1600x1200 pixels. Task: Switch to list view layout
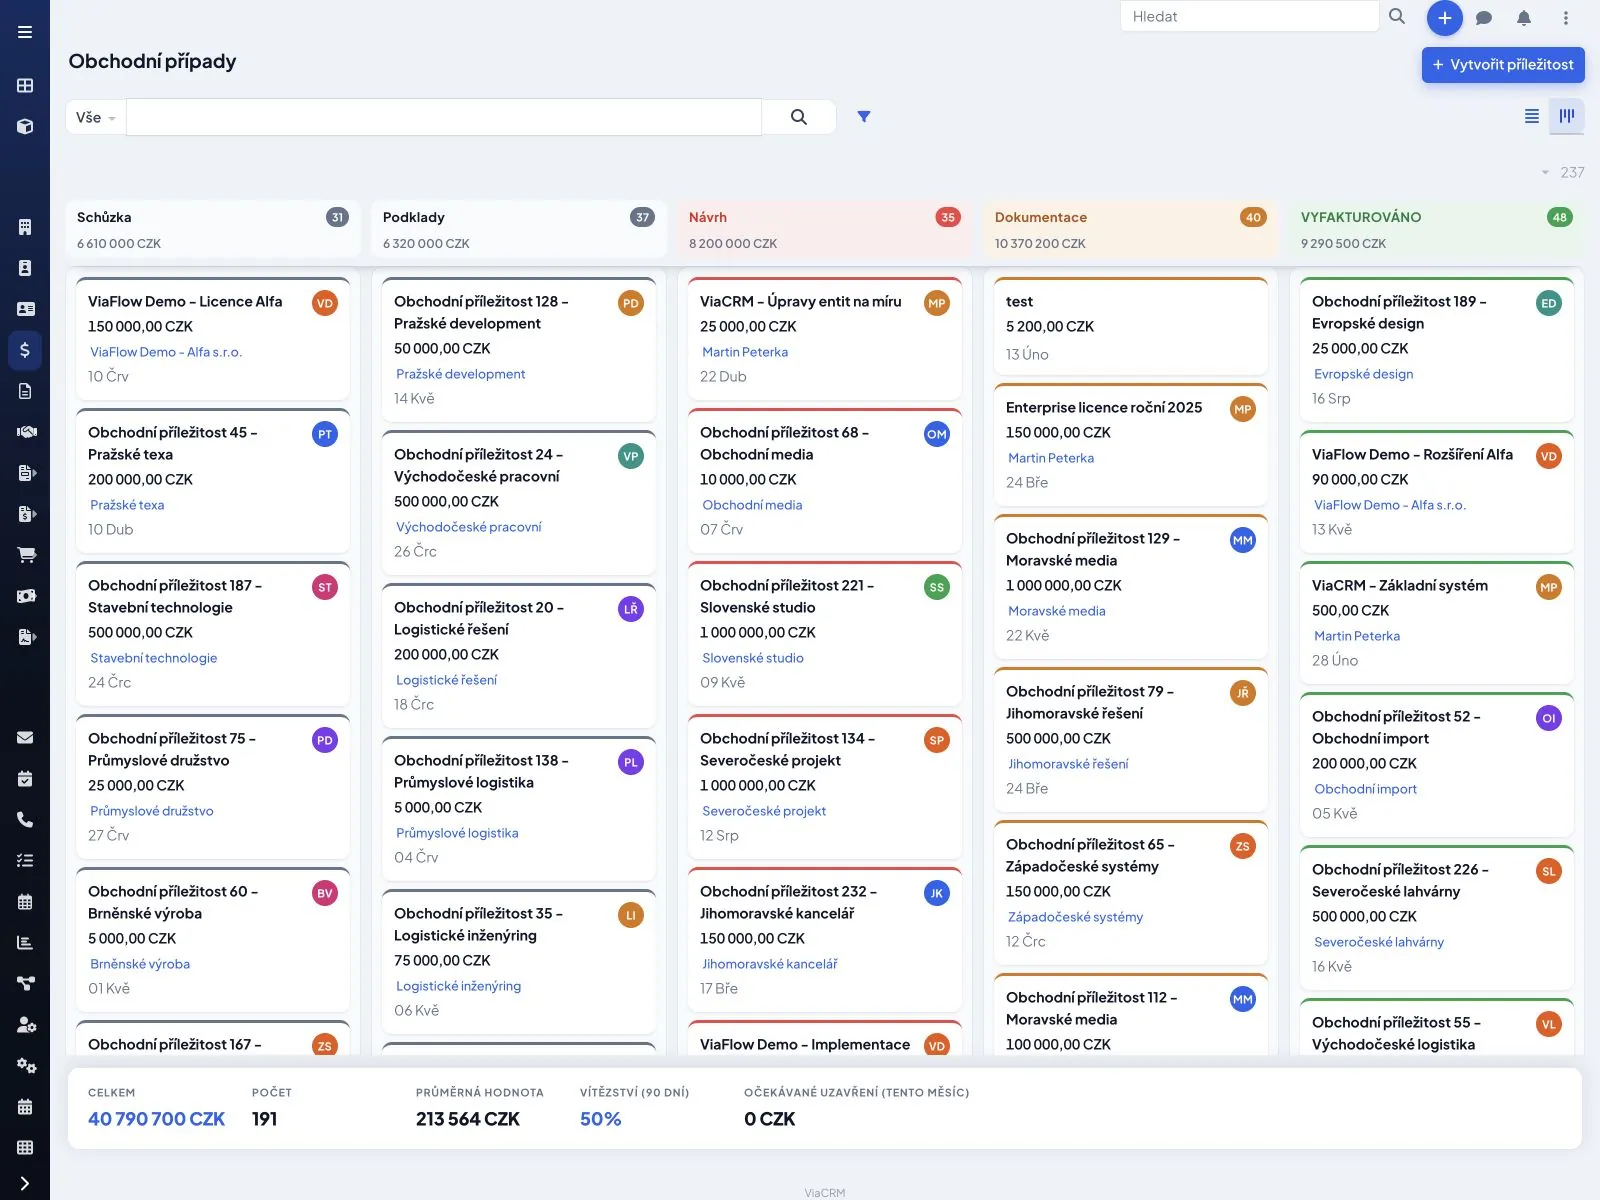coord(1531,116)
